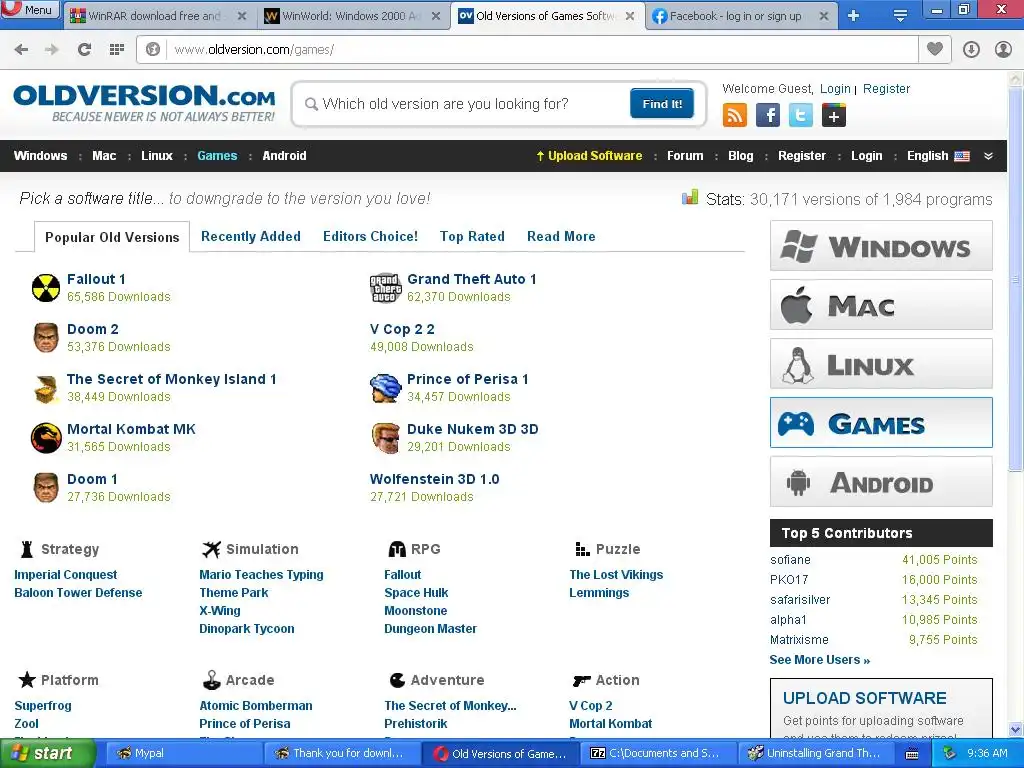Open the speed dial grid icon
Screen dimensions: 1024x768
point(117,50)
